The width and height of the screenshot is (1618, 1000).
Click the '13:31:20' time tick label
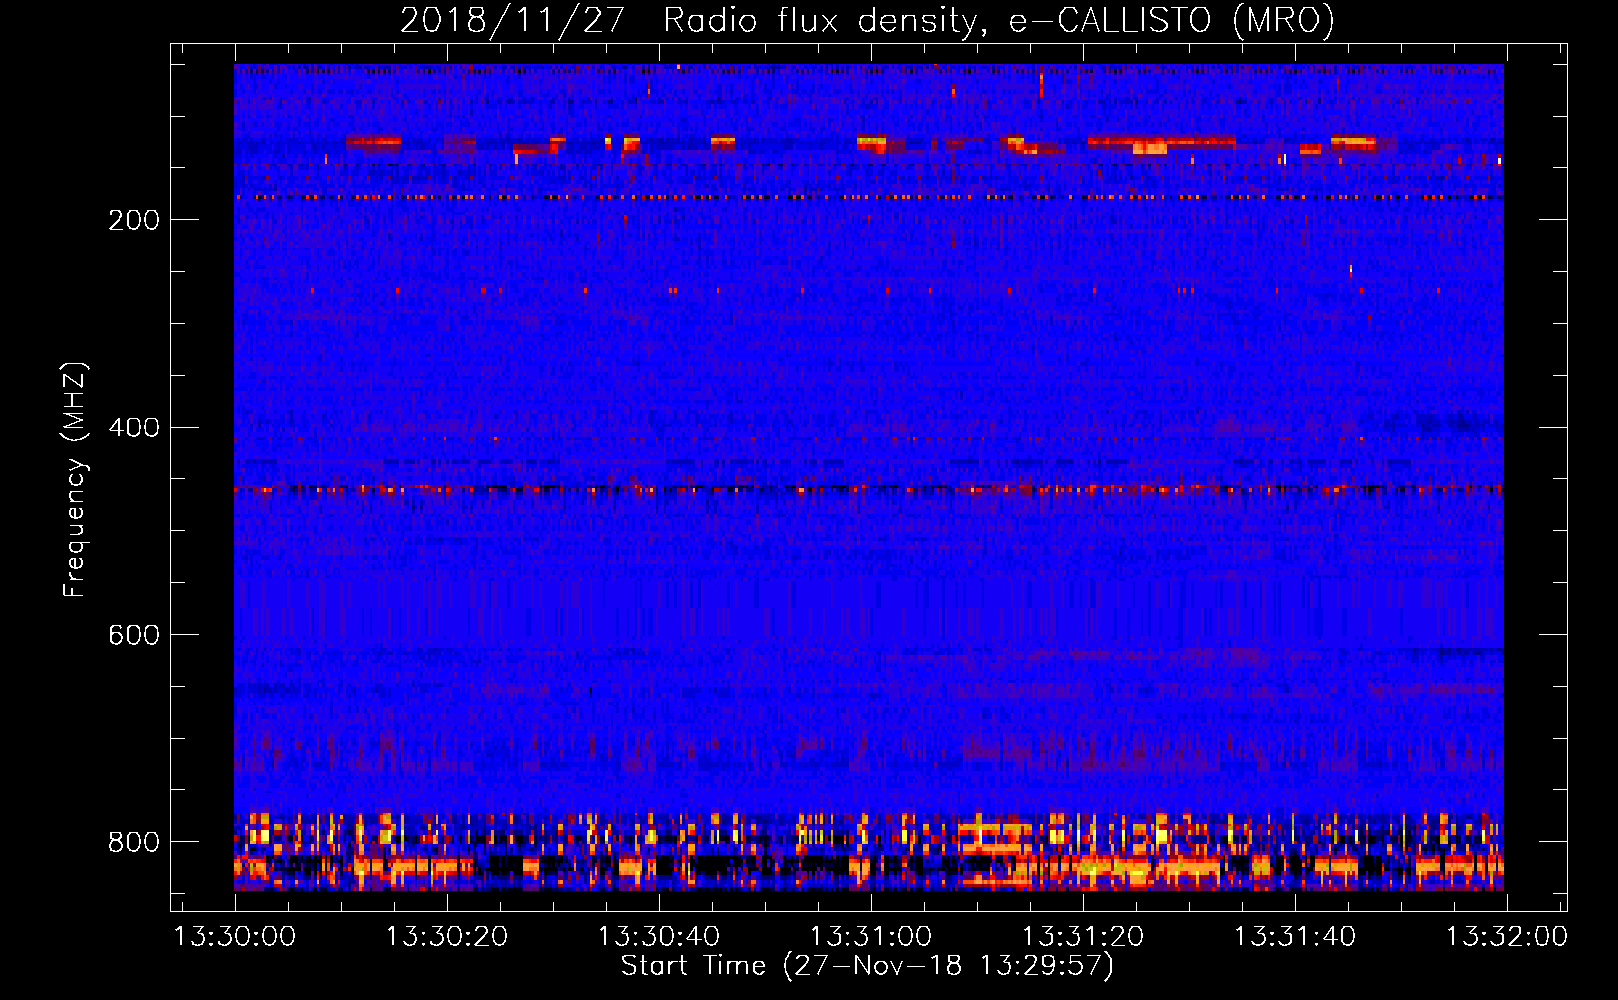point(1083,937)
